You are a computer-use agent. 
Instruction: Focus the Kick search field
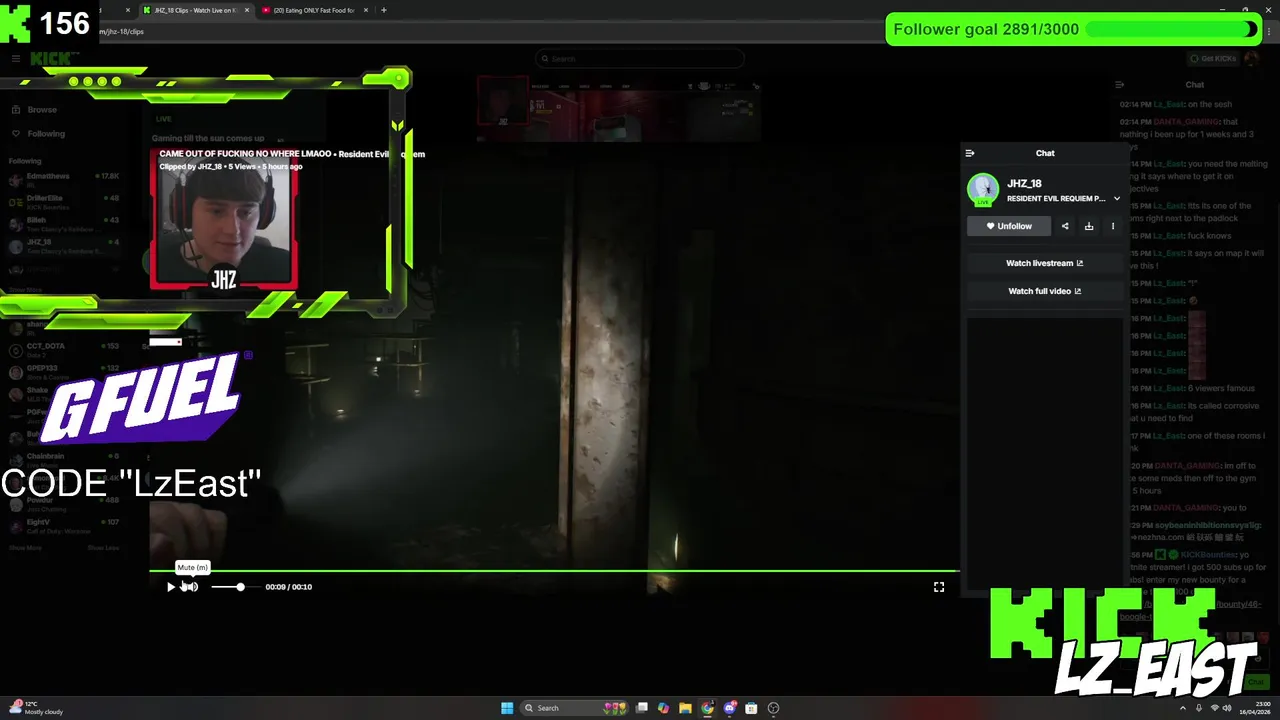click(640, 59)
